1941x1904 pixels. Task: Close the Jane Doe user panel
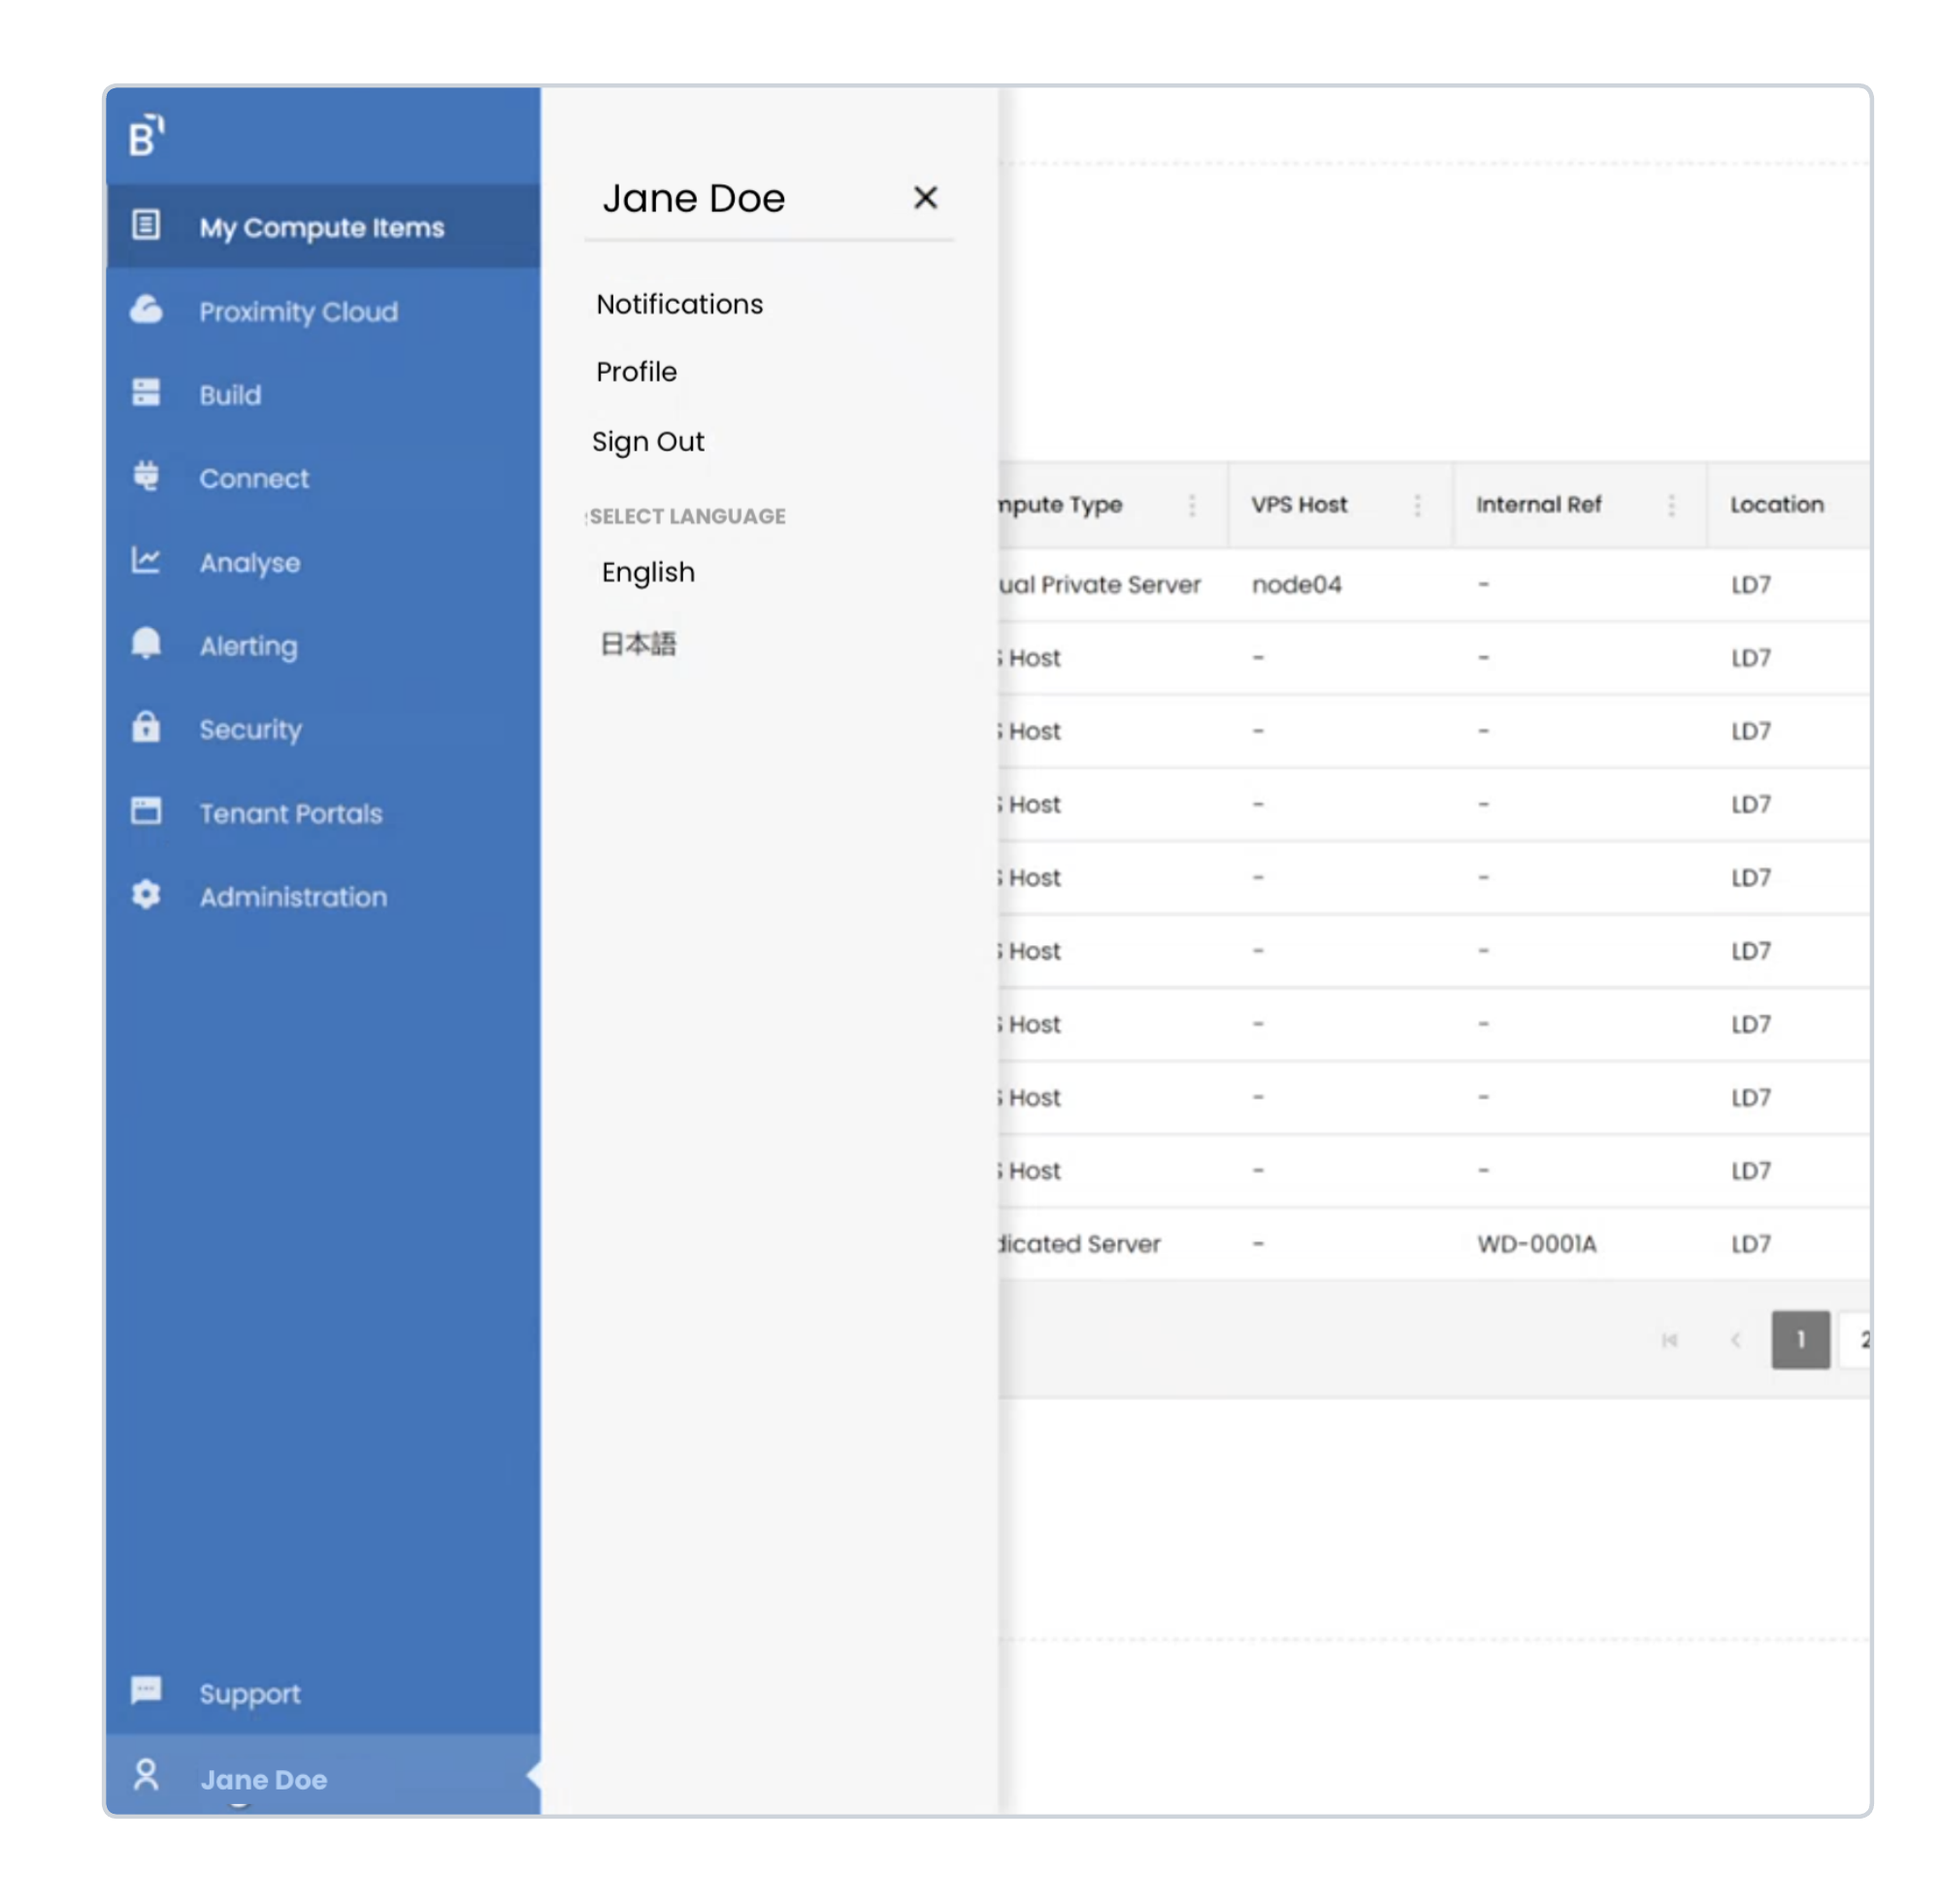tap(926, 198)
